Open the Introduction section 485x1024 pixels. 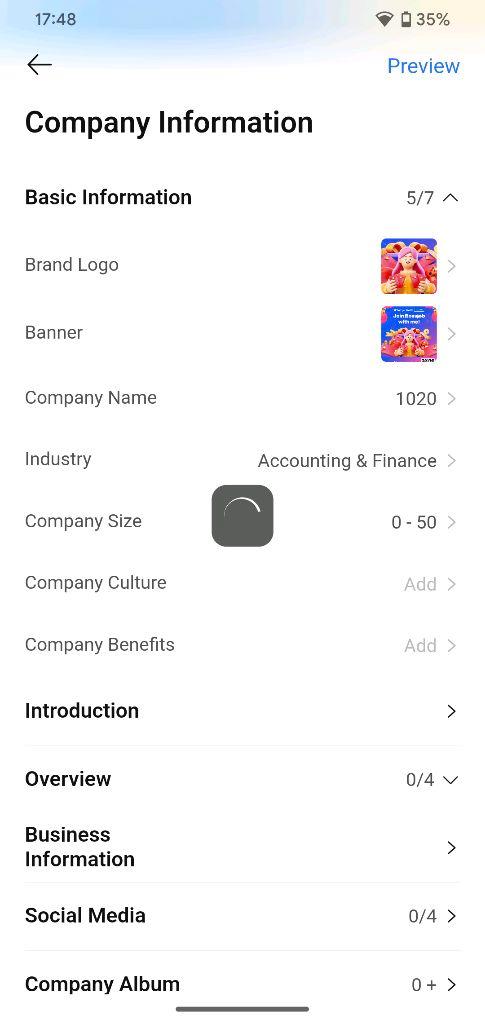click(x=242, y=711)
